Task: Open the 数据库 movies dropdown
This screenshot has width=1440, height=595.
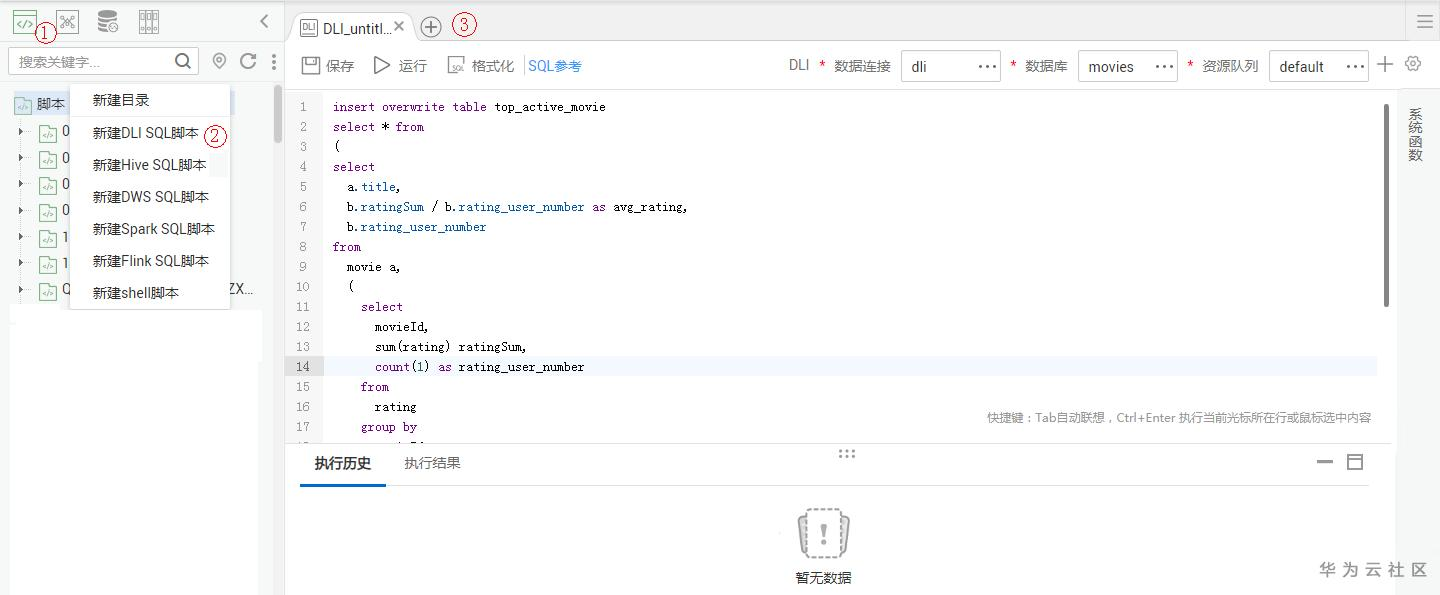Action: [x=1127, y=66]
